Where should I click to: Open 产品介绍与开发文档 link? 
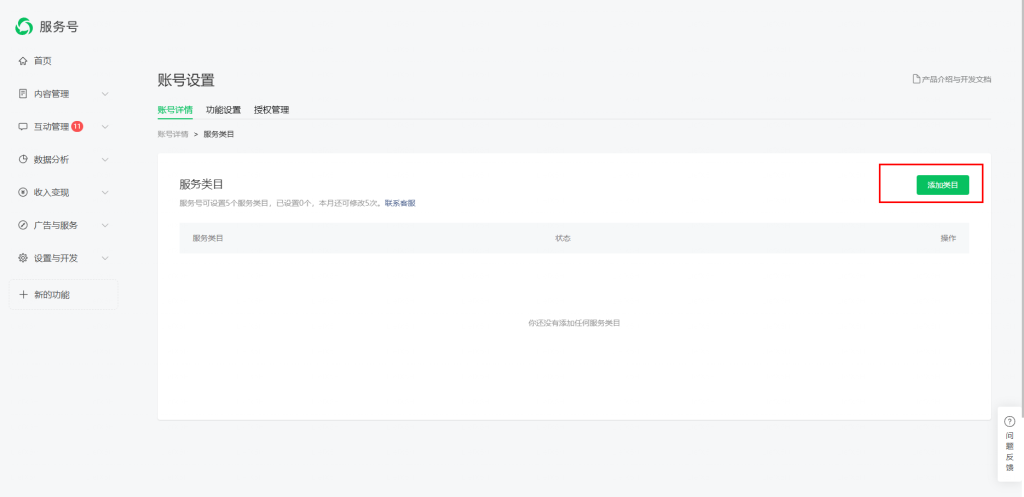coord(951,79)
